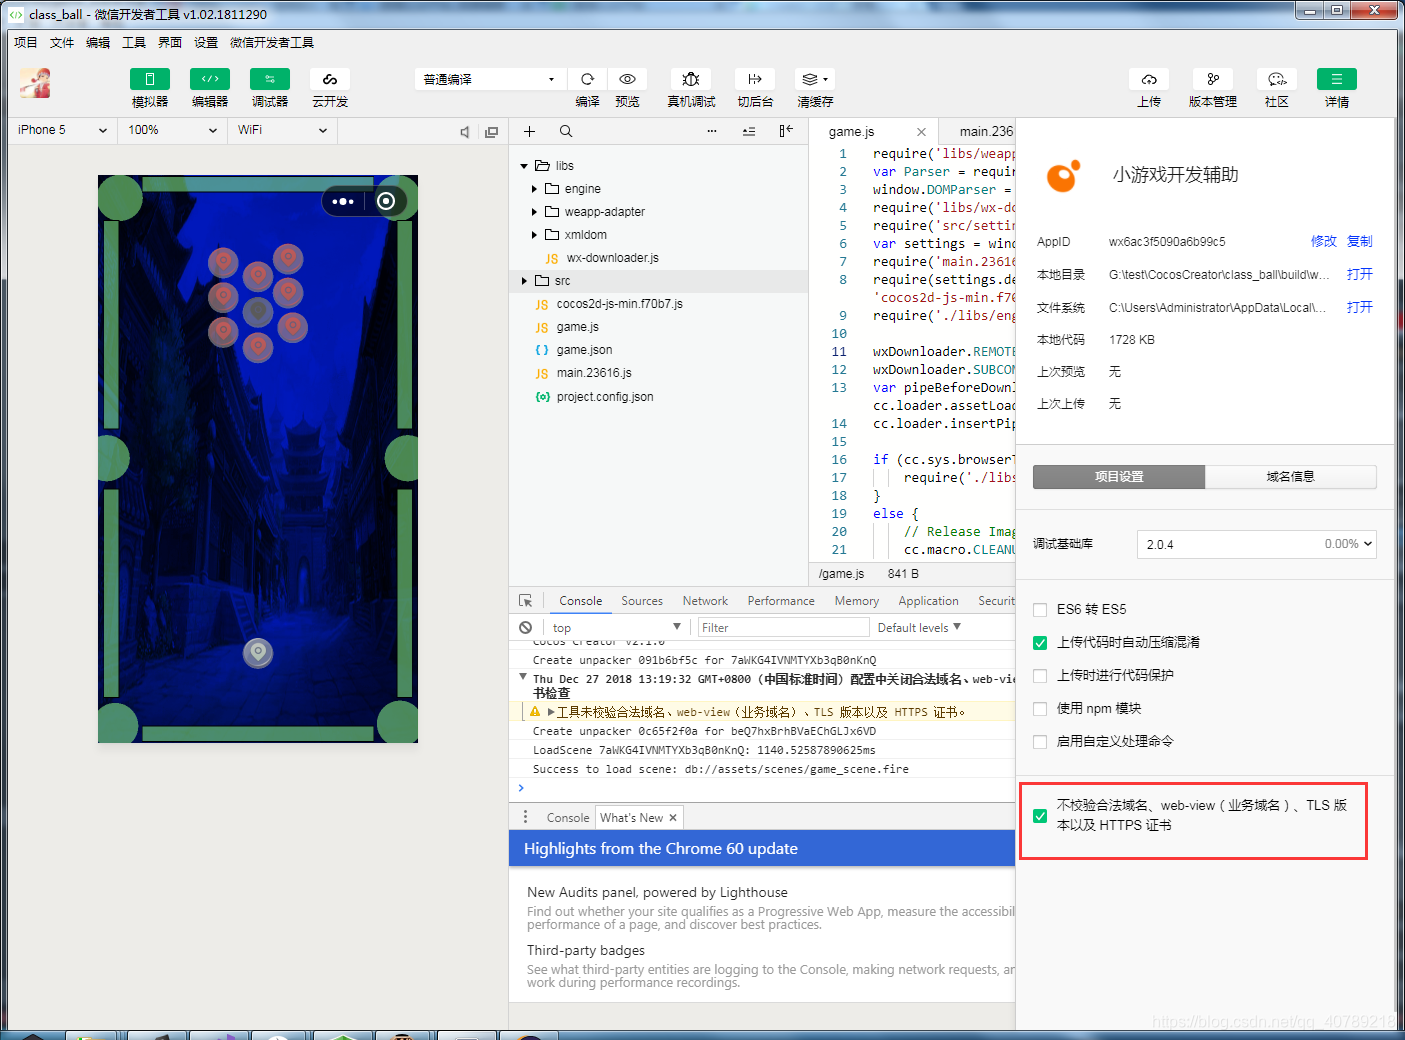Toggle the 编辑器 editor panel button
This screenshot has height=1040, width=1405.
click(210, 79)
